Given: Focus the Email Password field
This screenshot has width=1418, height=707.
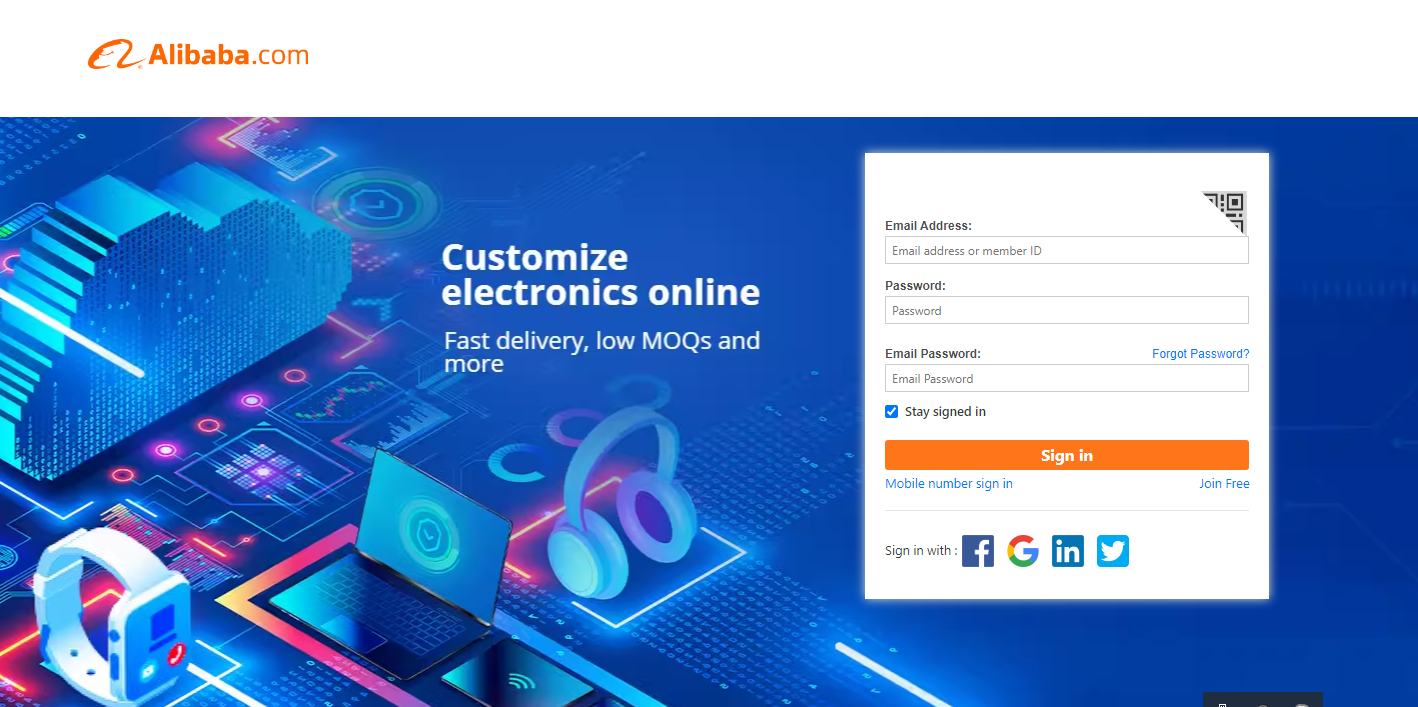Looking at the screenshot, I should (x=1067, y=378).
